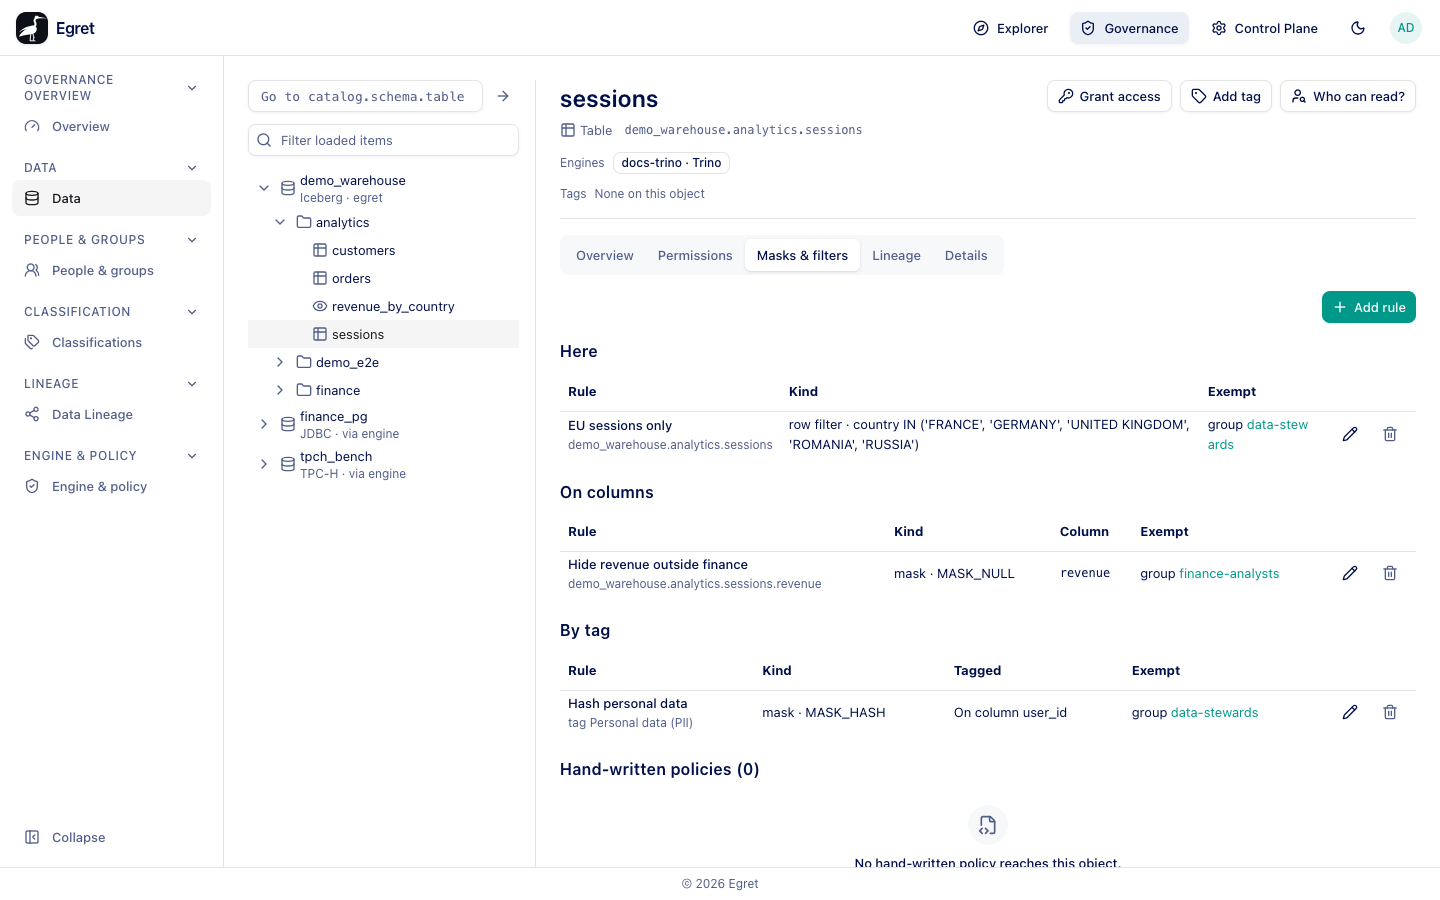Collapse the demo_warehouse catalog tree
The width and height of the screenshot is (1440, 900).
tap(264, 188)
